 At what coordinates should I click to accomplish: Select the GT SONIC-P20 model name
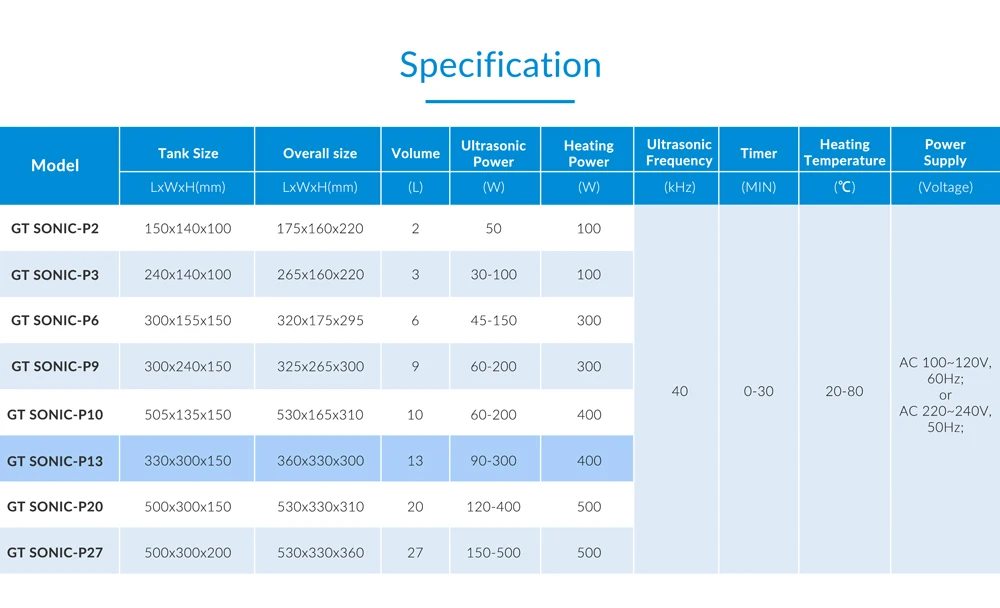click(x=55, y=507)
